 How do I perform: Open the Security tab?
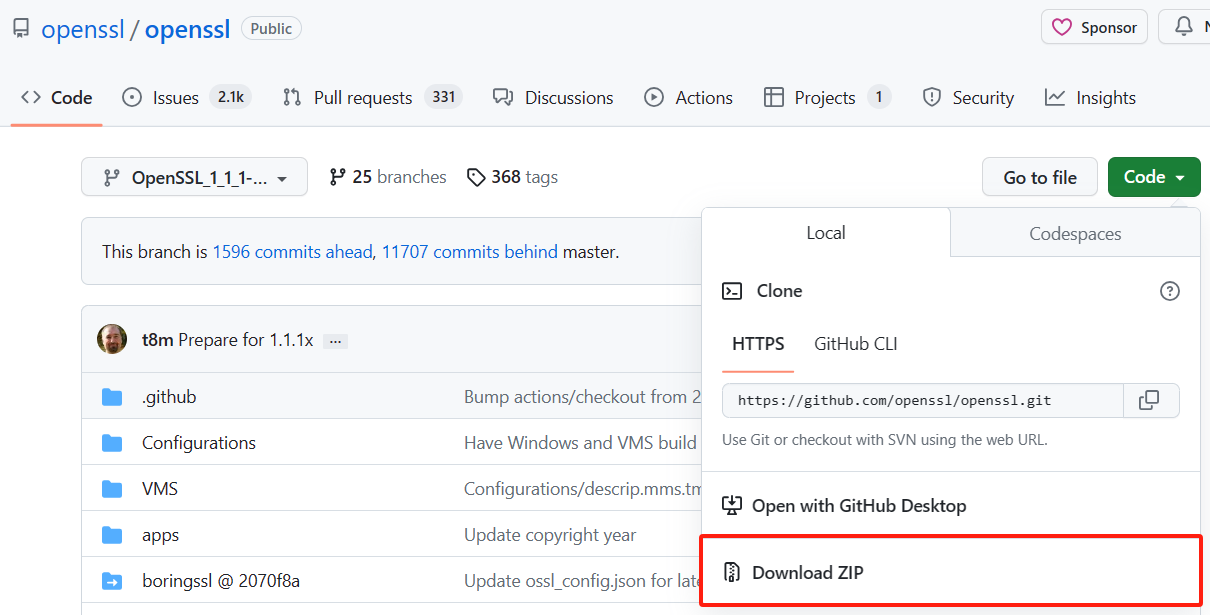point(968,97)
